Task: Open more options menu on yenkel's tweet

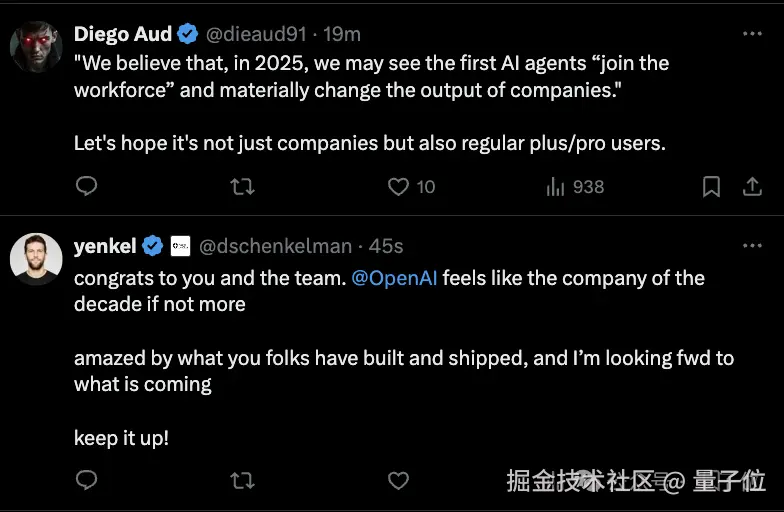Action: click(x=752, y=246)
